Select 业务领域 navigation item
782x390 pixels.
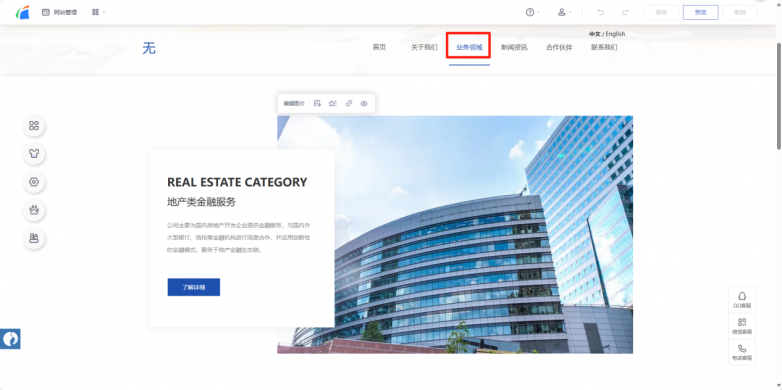point(469,47)
